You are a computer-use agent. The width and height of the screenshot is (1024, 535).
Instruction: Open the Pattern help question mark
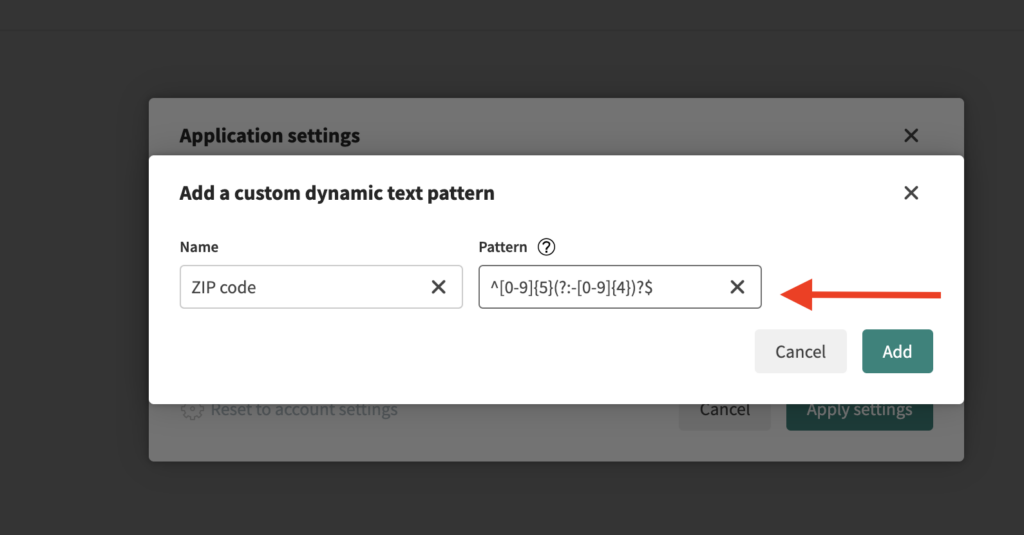pyautogui.click(x=546, y=247)
